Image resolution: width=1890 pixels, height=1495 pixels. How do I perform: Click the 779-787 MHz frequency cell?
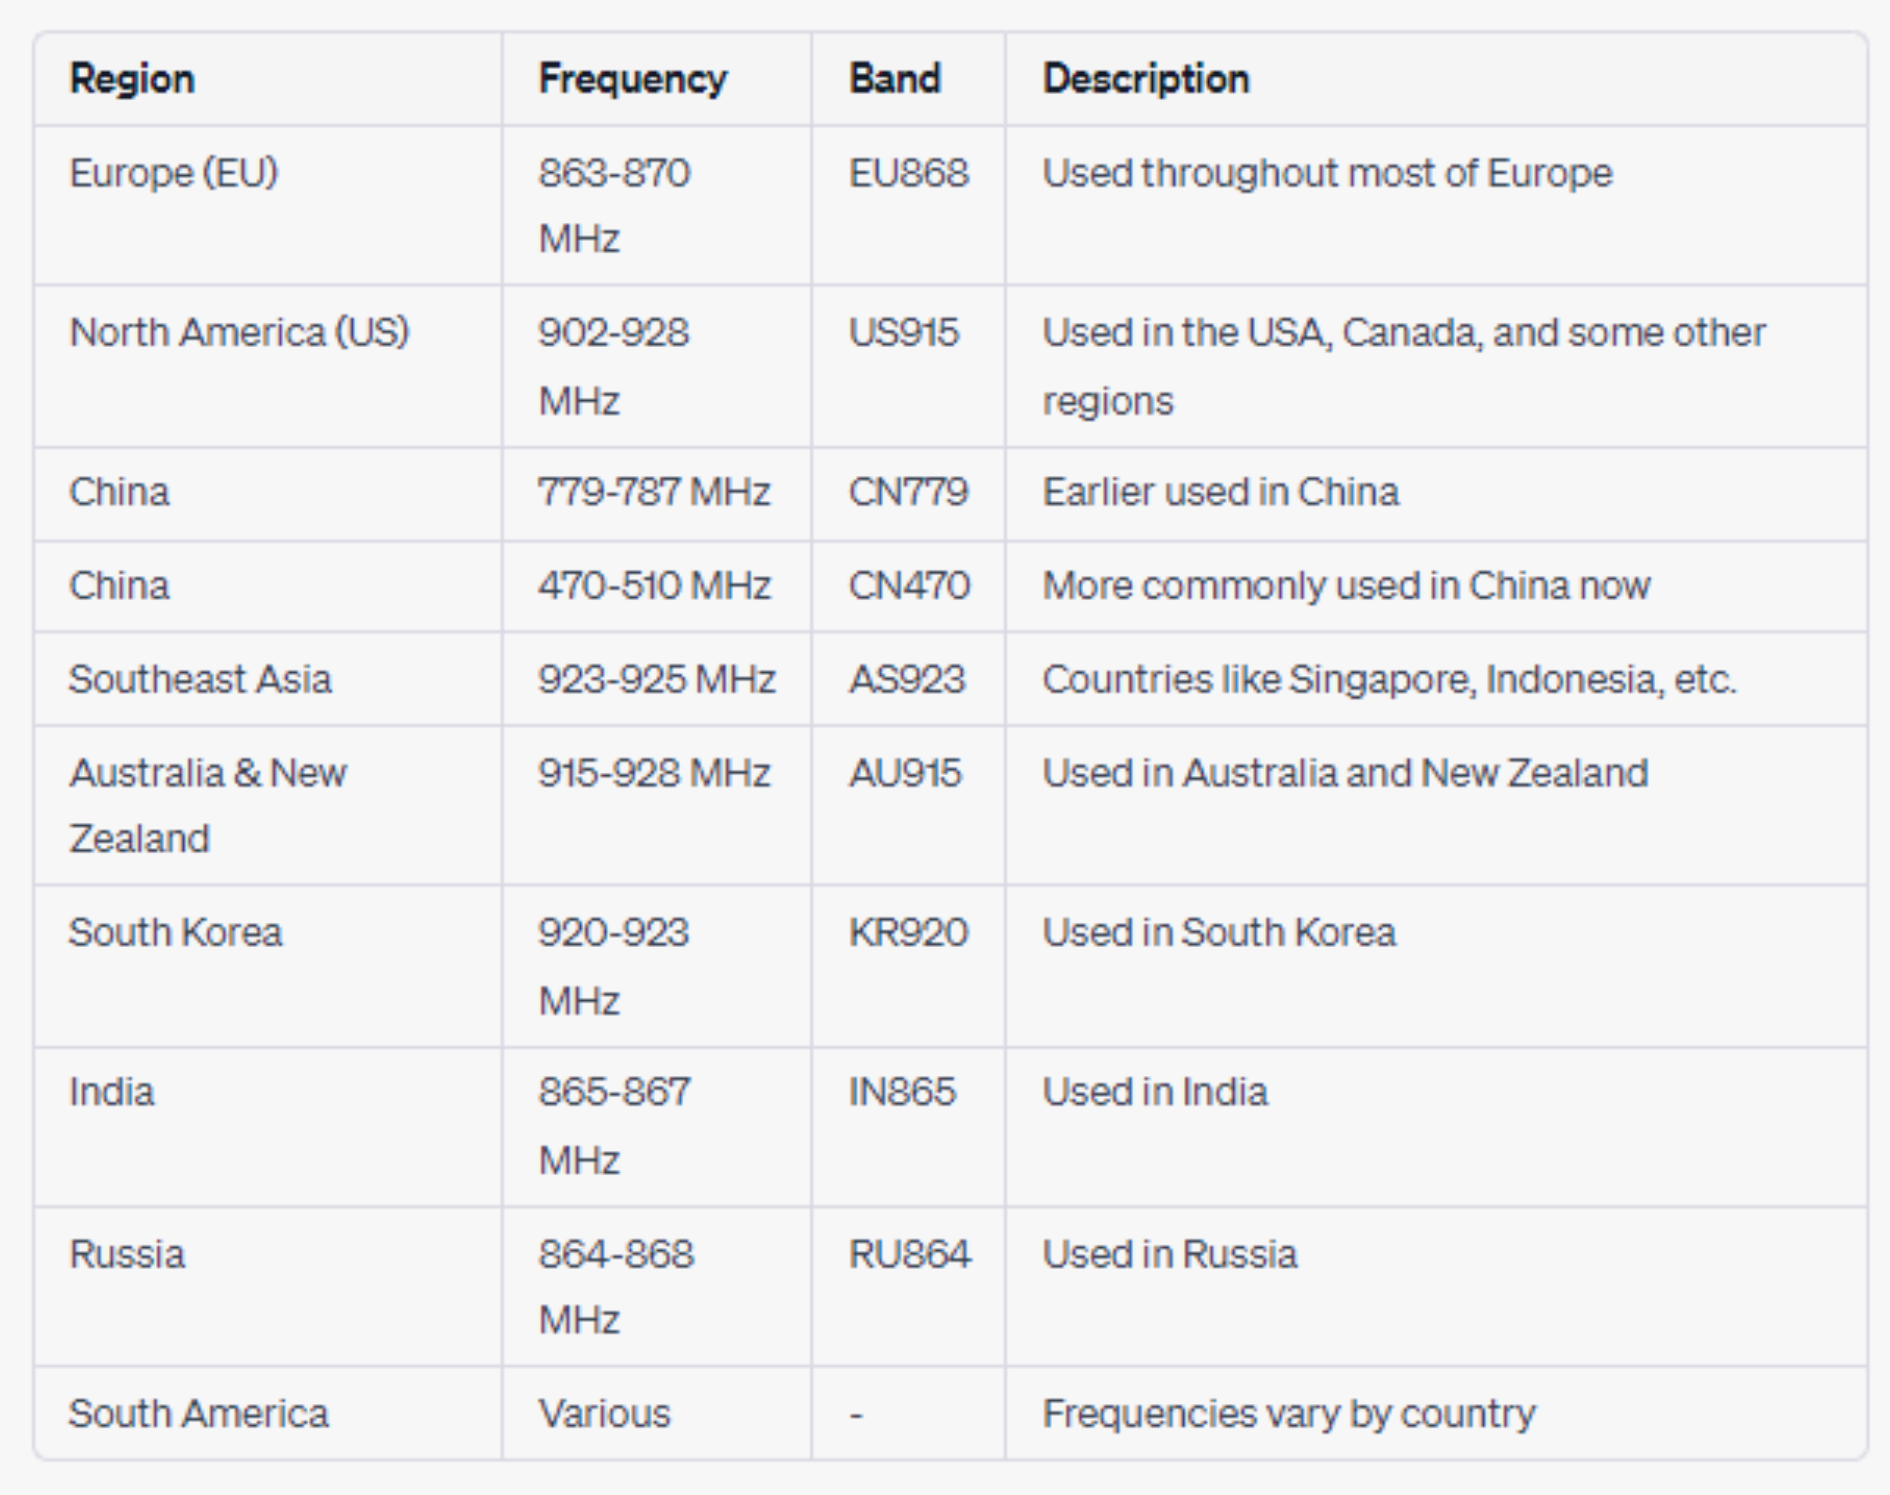click(654, 492)
